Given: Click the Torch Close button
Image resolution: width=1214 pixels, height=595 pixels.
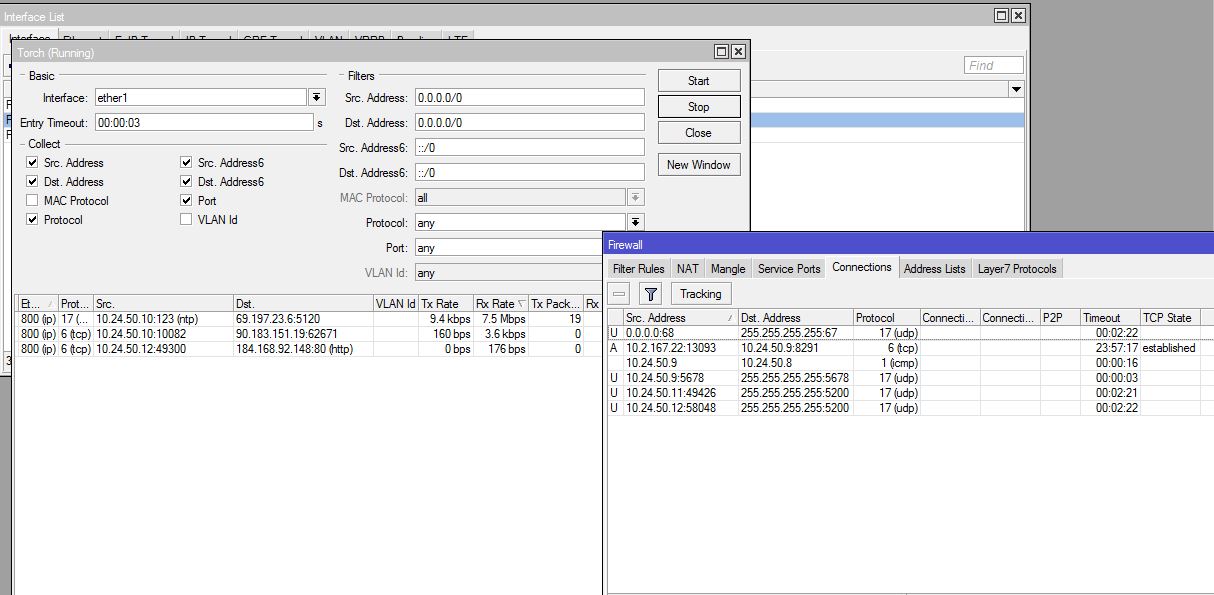Looking at the screenshot, I should pos(699,133).
